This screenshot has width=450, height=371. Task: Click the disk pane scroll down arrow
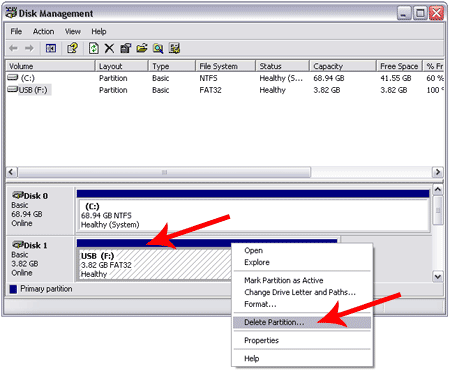(438, 276)
